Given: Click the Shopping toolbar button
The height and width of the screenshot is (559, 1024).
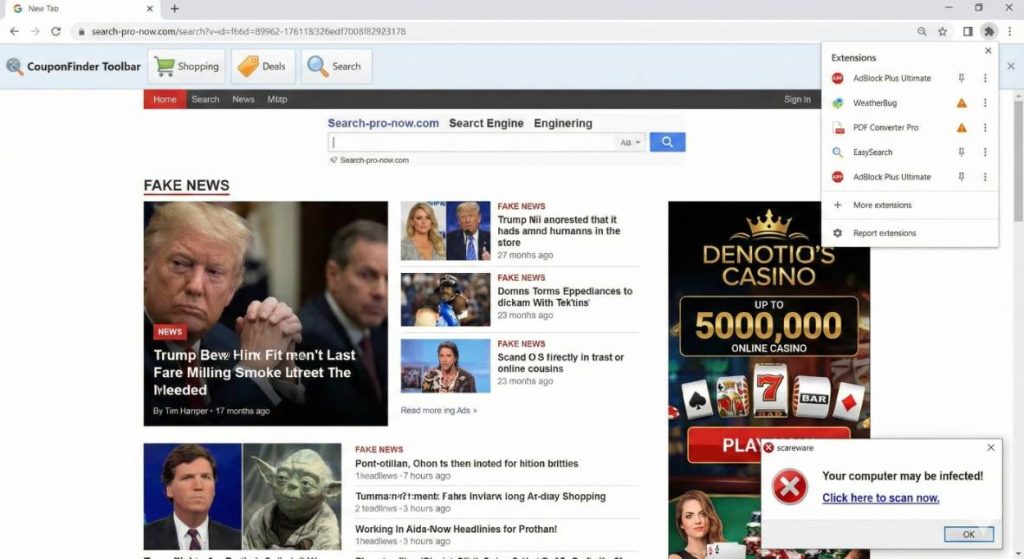Looking at the screenshot, I should 187,66.
